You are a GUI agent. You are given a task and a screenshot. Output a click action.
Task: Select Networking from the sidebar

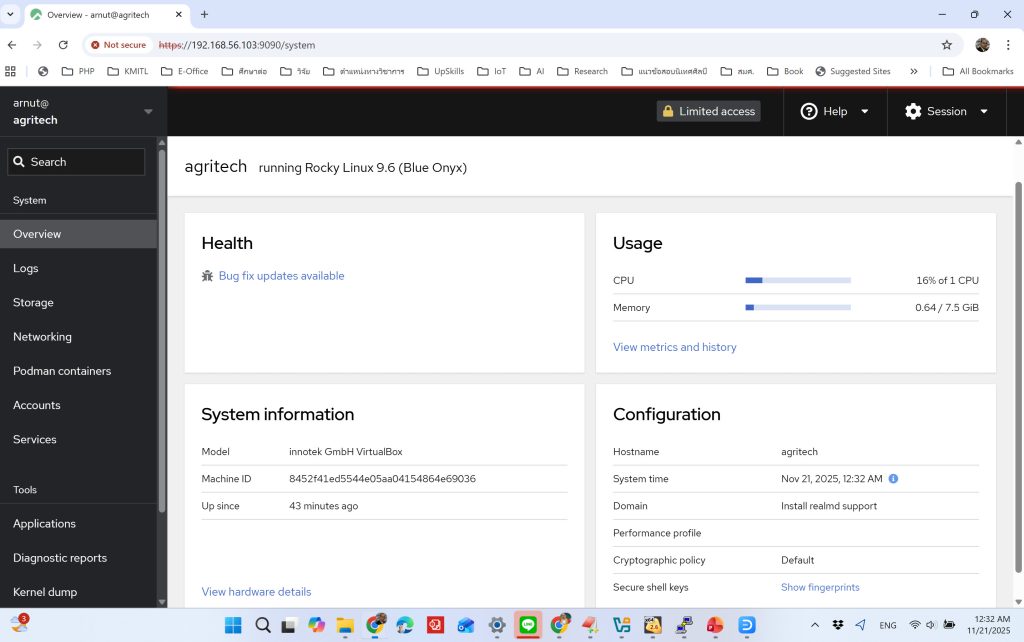[42, 337]
